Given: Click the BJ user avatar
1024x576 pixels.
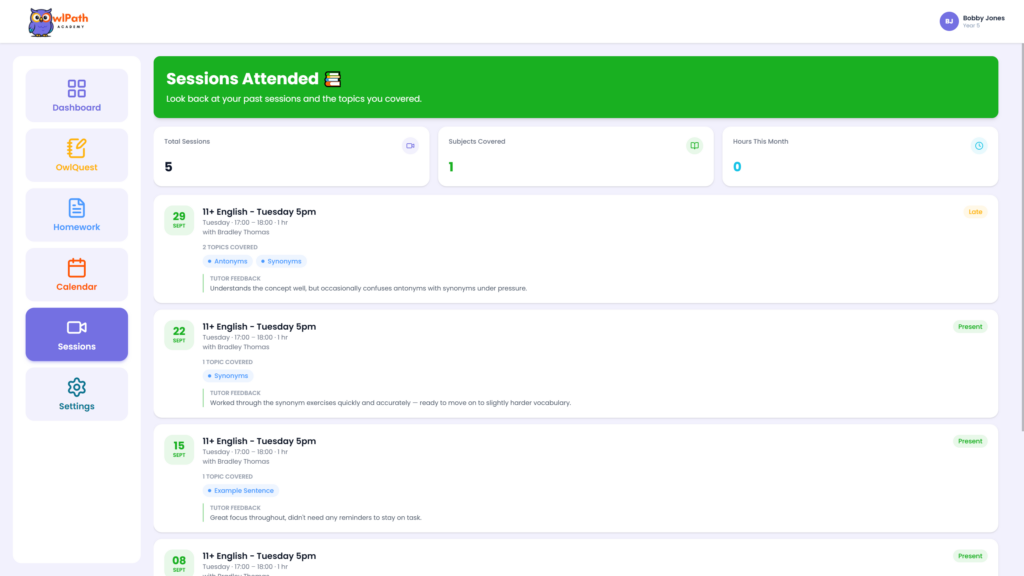Looking at the screenshot, I should [x=949, y=22].
